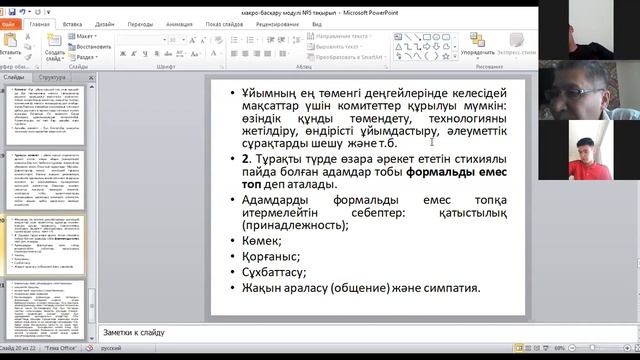Pick font color with the A swatch
Viewport: 640px width, 360px height.
(213, 54)
